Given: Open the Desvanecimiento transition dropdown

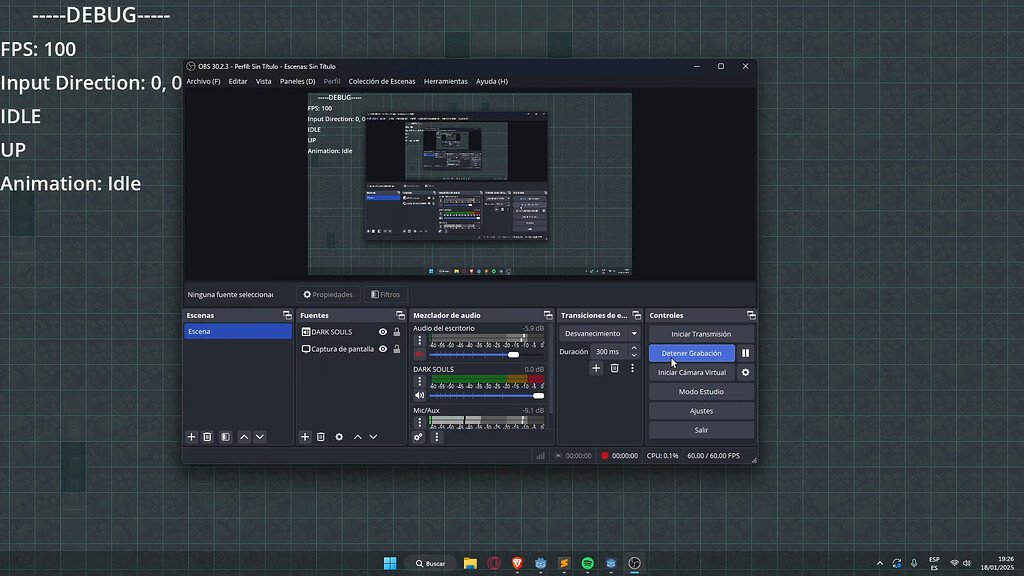Looking at the screenshot, I should coord(634,333).
